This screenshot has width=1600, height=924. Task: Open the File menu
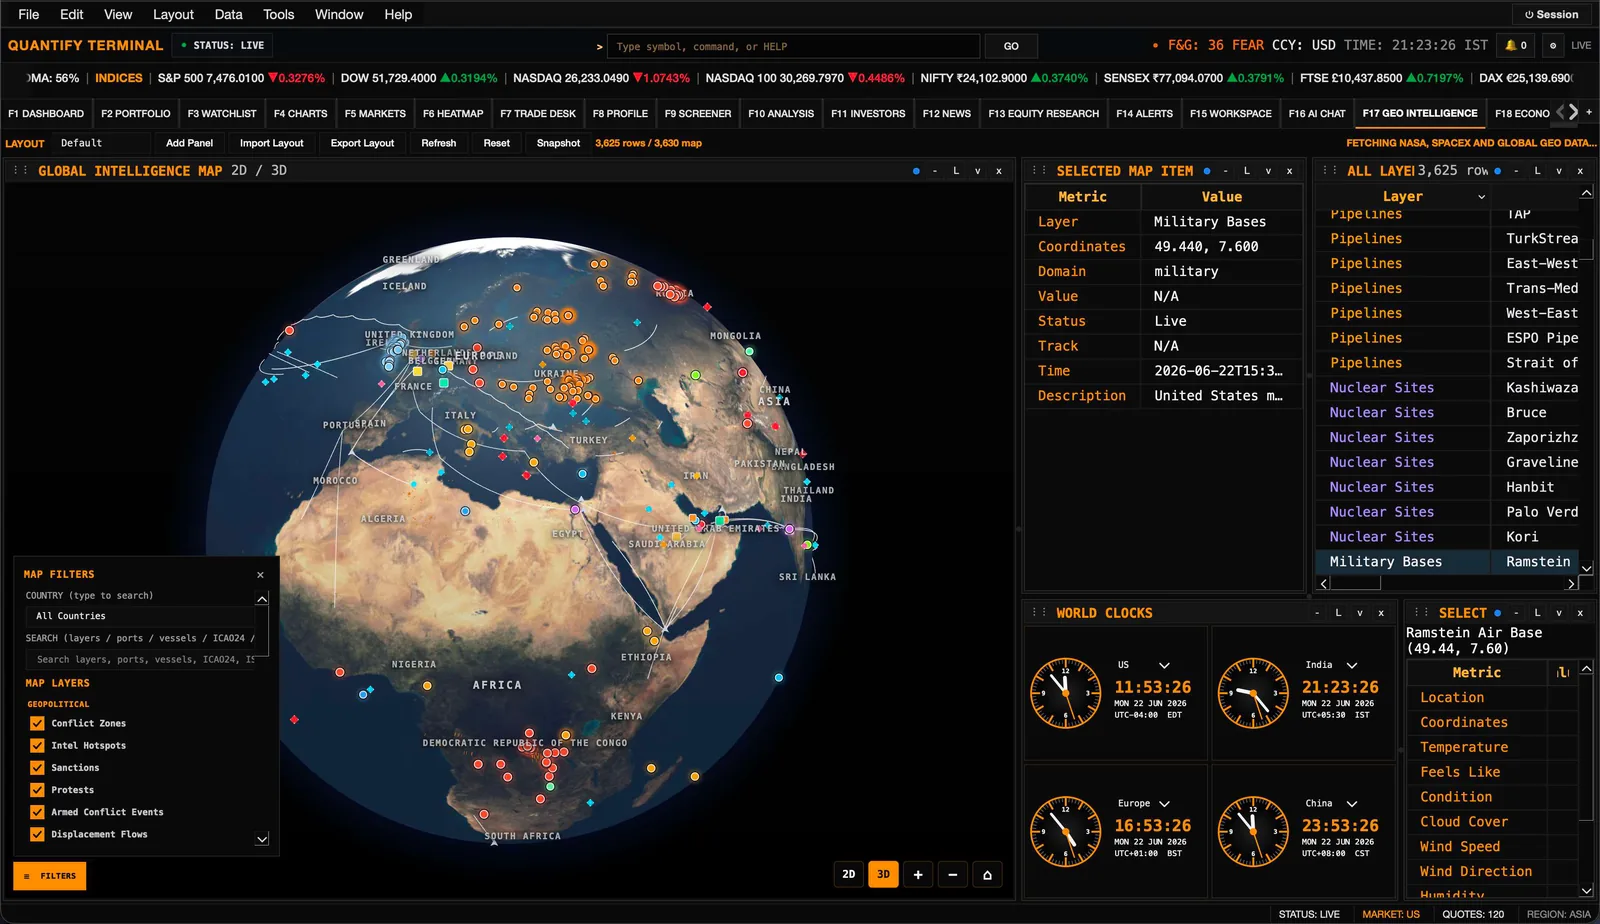click(x=29, y=15)
